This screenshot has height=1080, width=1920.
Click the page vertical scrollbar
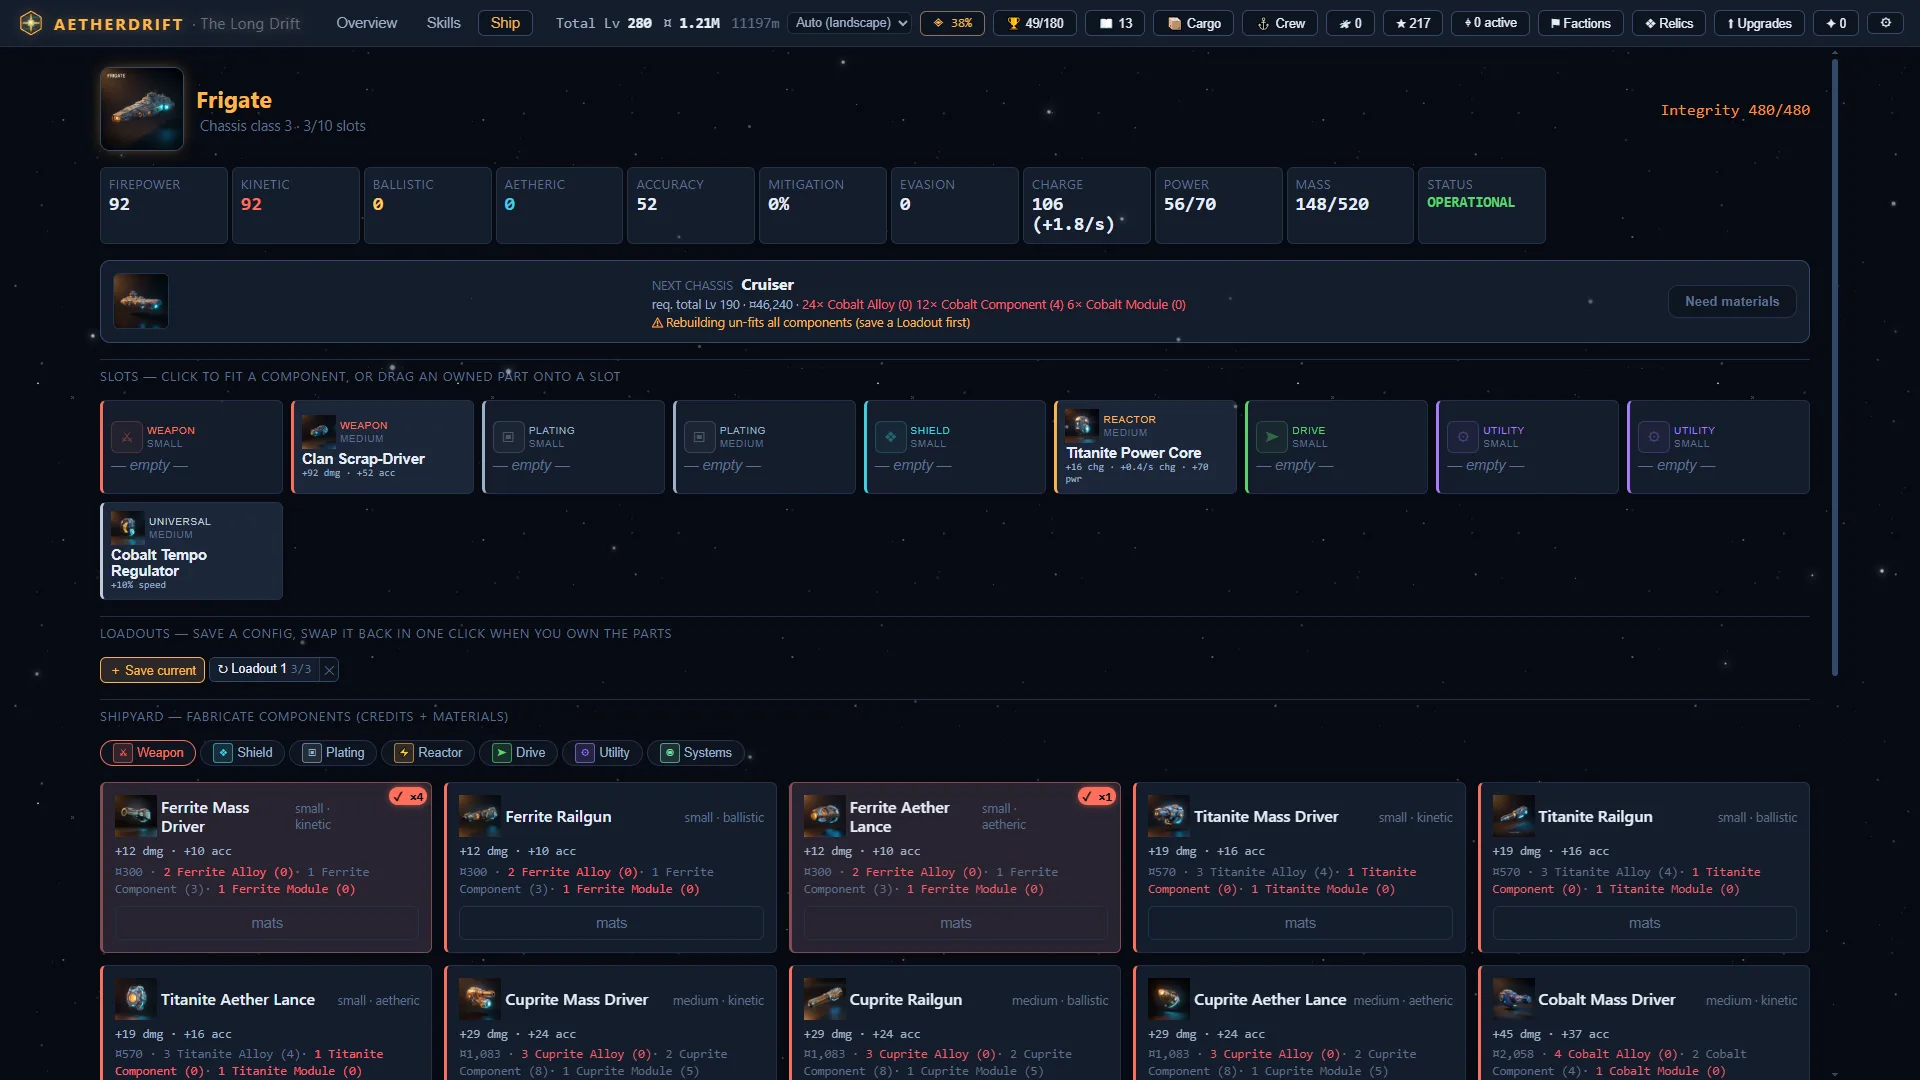1835,368
